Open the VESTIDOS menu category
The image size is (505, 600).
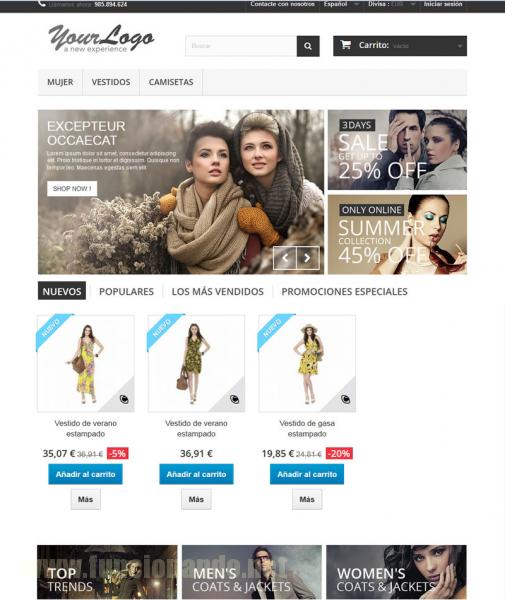(111, 82)
